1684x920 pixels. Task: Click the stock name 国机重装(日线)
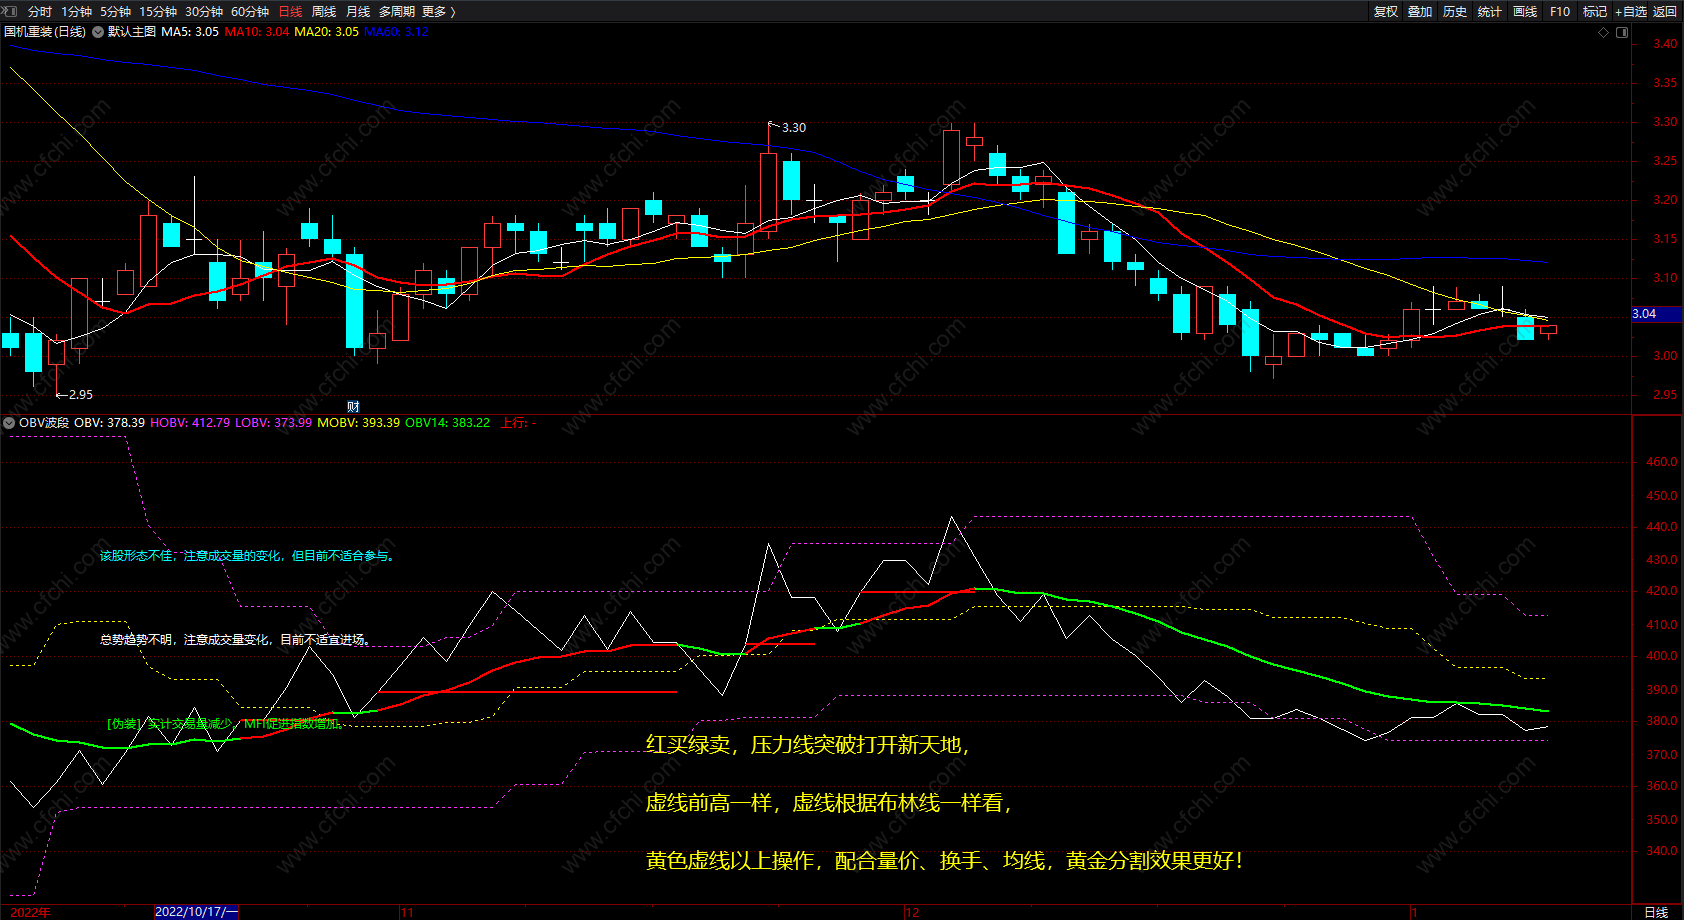click(x=45, y=32)
